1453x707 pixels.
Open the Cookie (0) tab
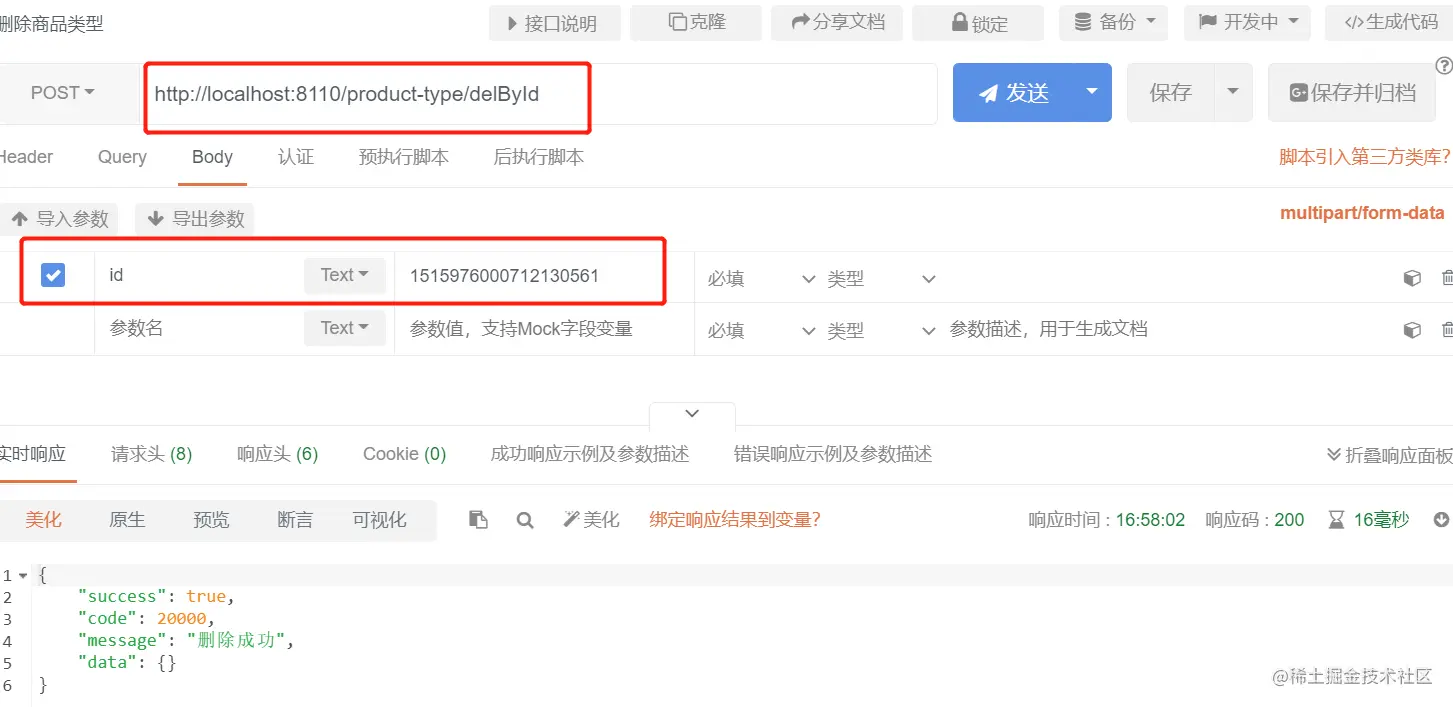click(404, 454)
